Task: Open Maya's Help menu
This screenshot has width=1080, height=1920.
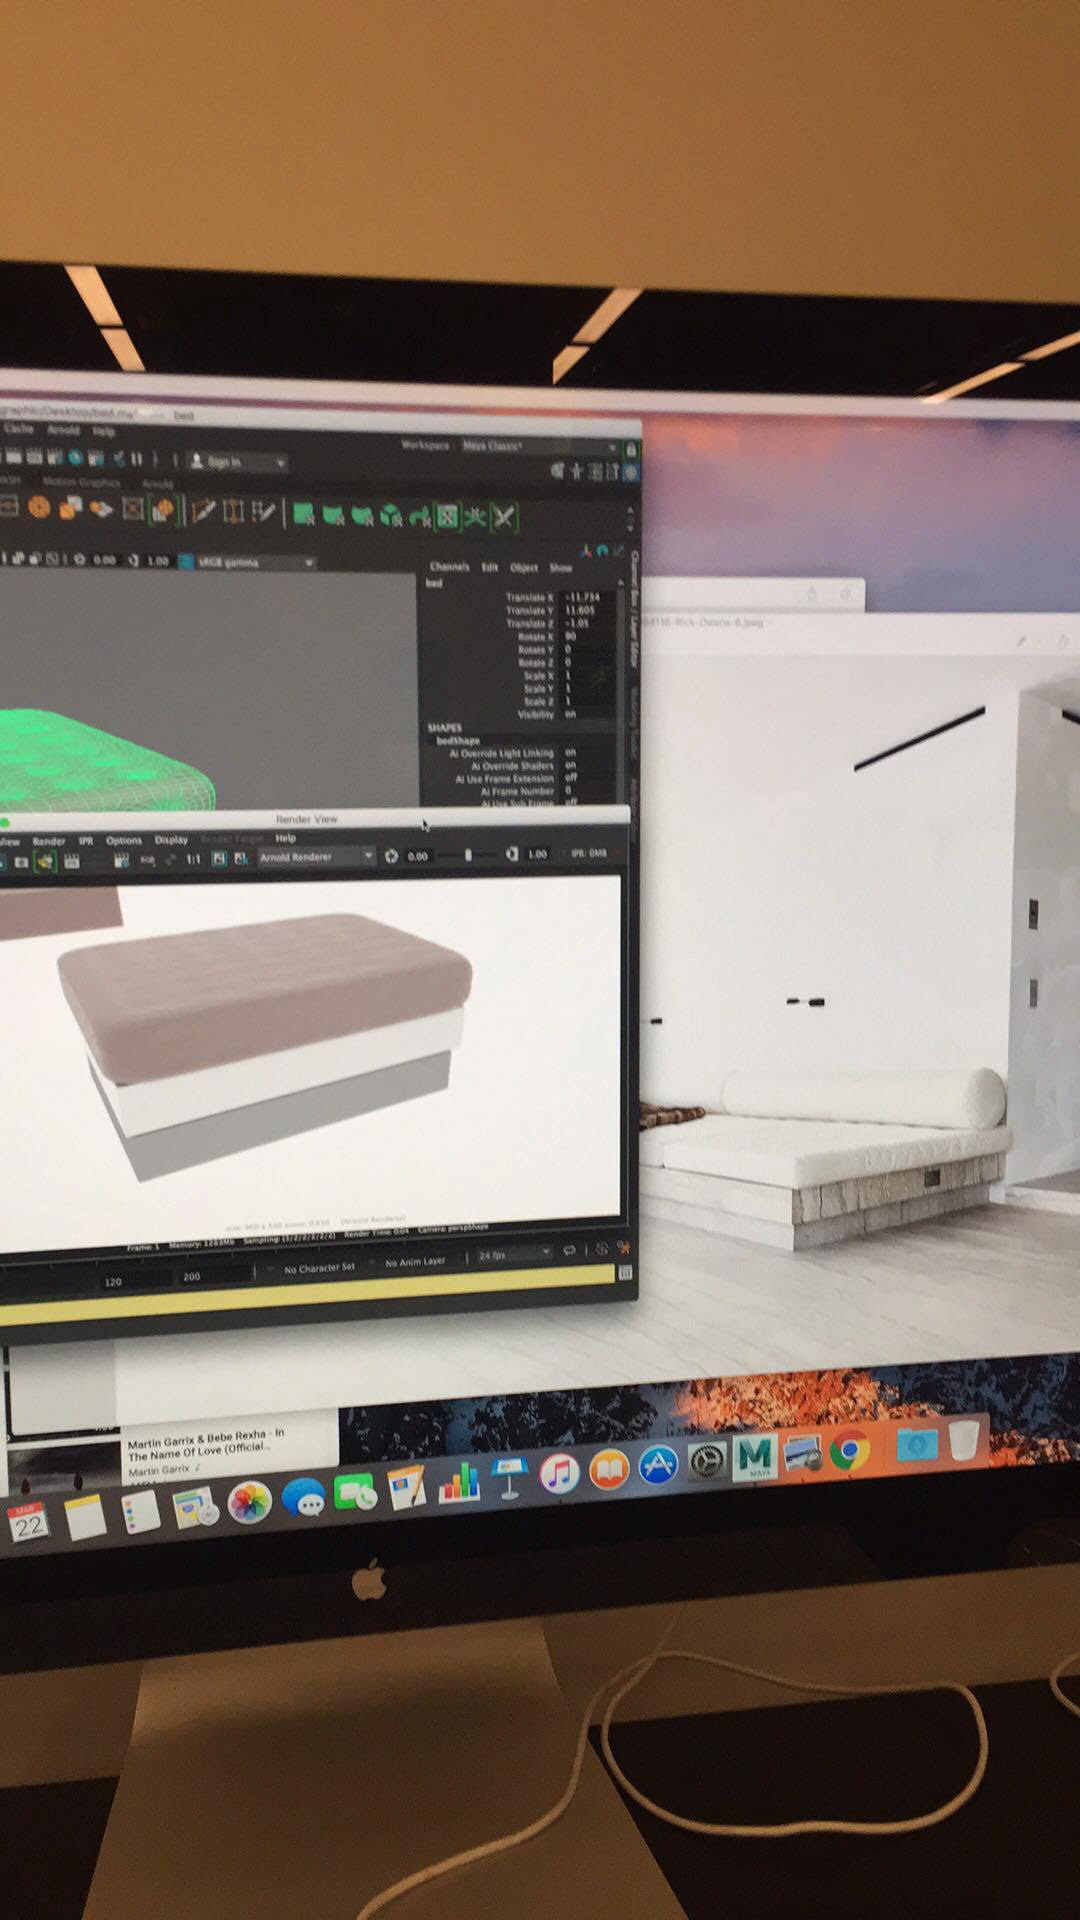Action: (x=104, y=432)
